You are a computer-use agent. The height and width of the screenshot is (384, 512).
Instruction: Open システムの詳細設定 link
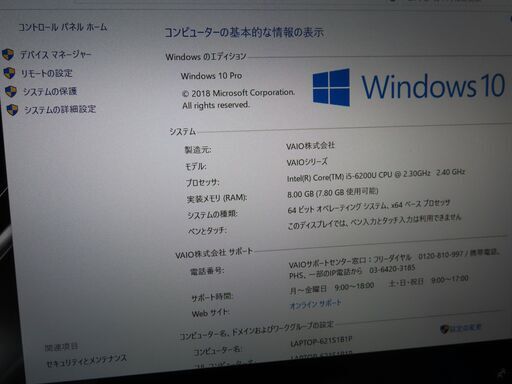click(x=60, y=109)
